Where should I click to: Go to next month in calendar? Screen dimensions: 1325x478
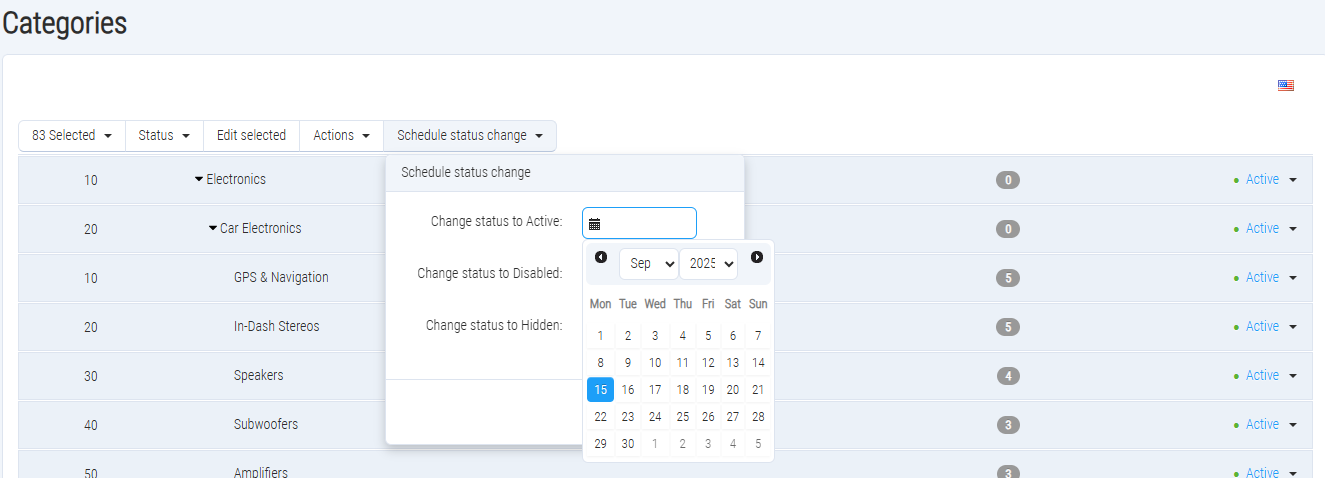757,258
